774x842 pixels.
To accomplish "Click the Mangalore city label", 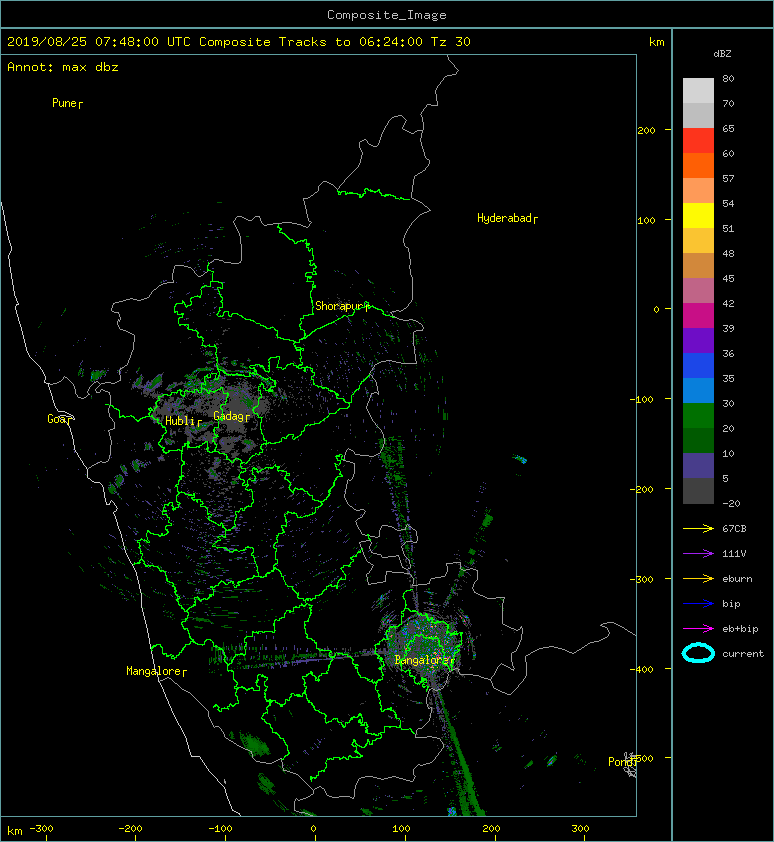I will pyautogui.click(x=154, y=671).
